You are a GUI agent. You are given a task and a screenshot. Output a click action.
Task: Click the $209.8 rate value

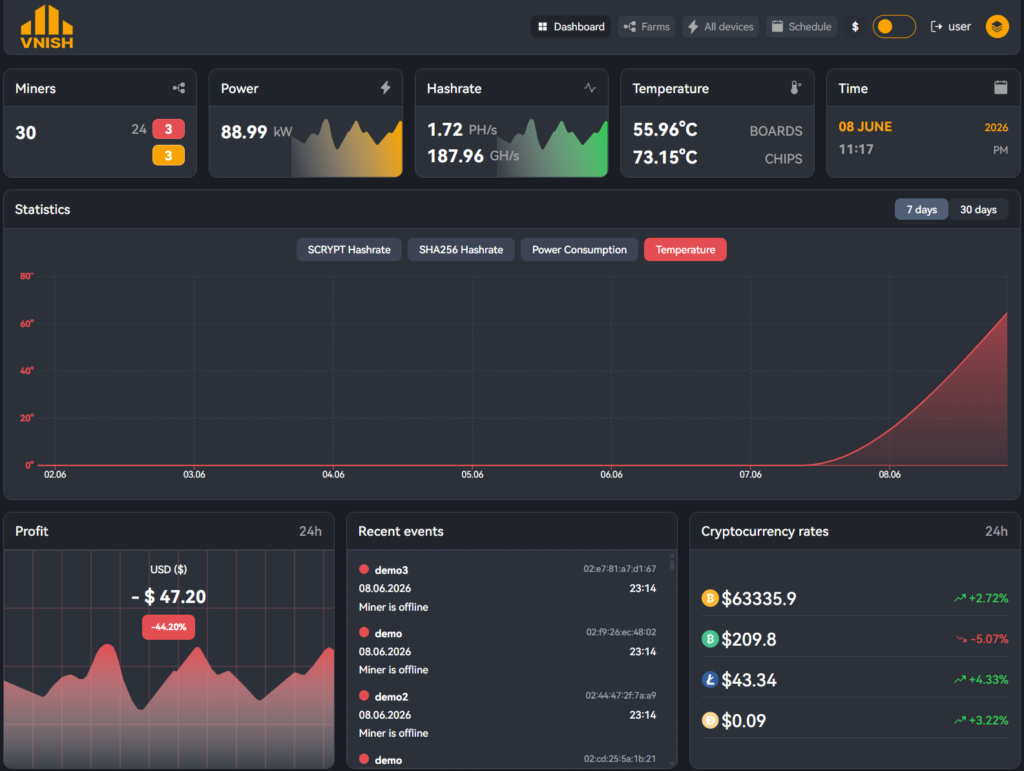(x=748, y=639)
